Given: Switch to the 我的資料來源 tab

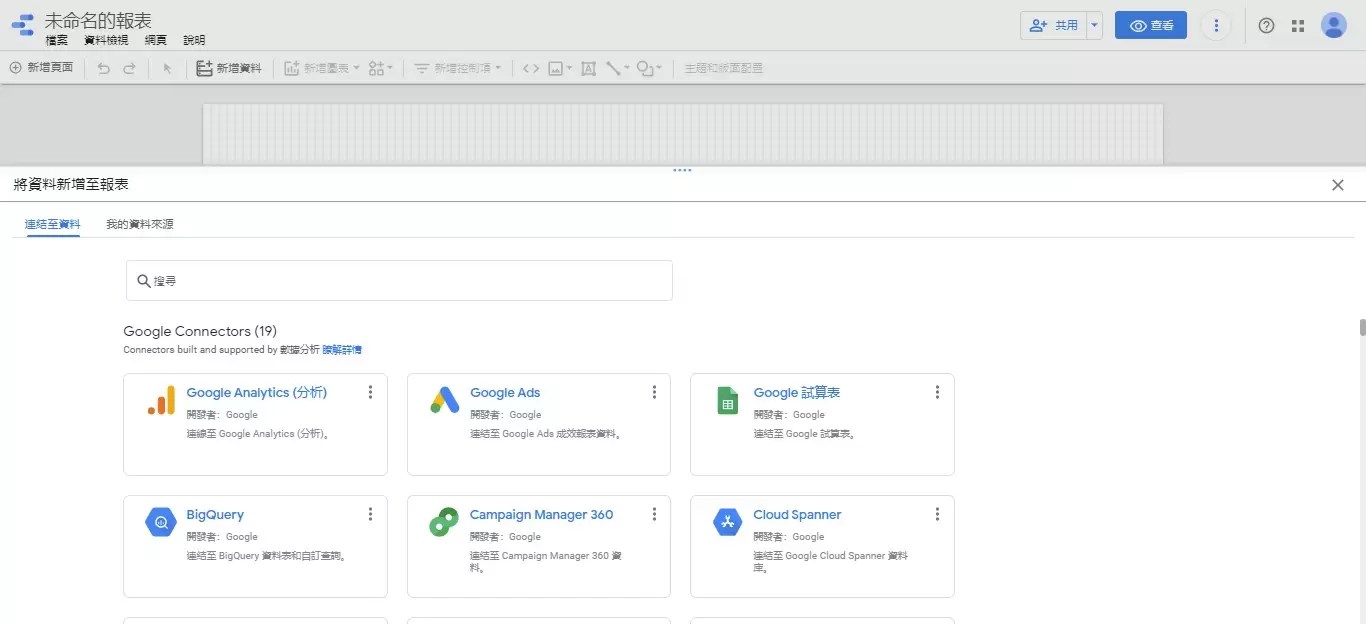Looking at the screenshot, I should [x=138, y=223].
